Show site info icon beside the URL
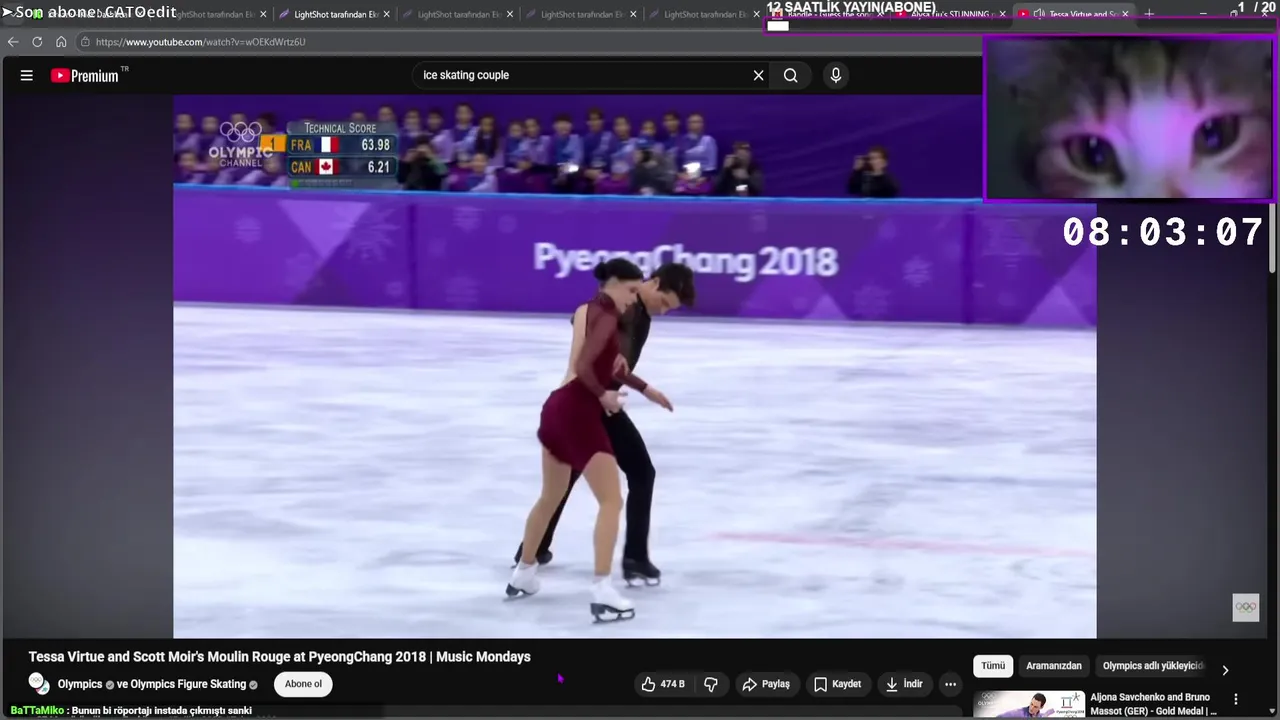The height and width of the screenshot is (720, 1280). (85, 42)
